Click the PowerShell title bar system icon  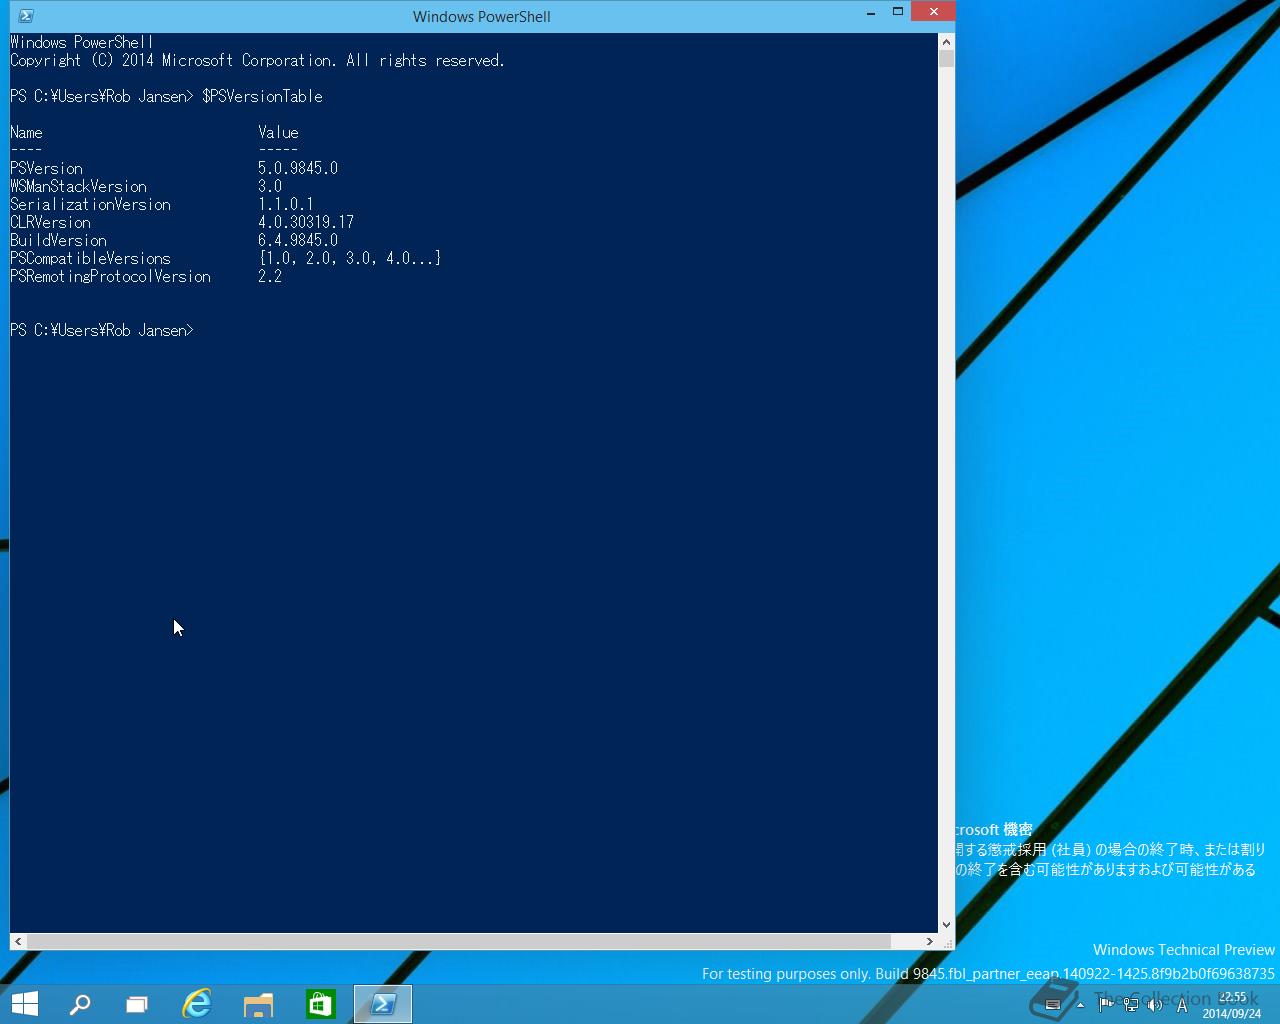pos(26,16)
